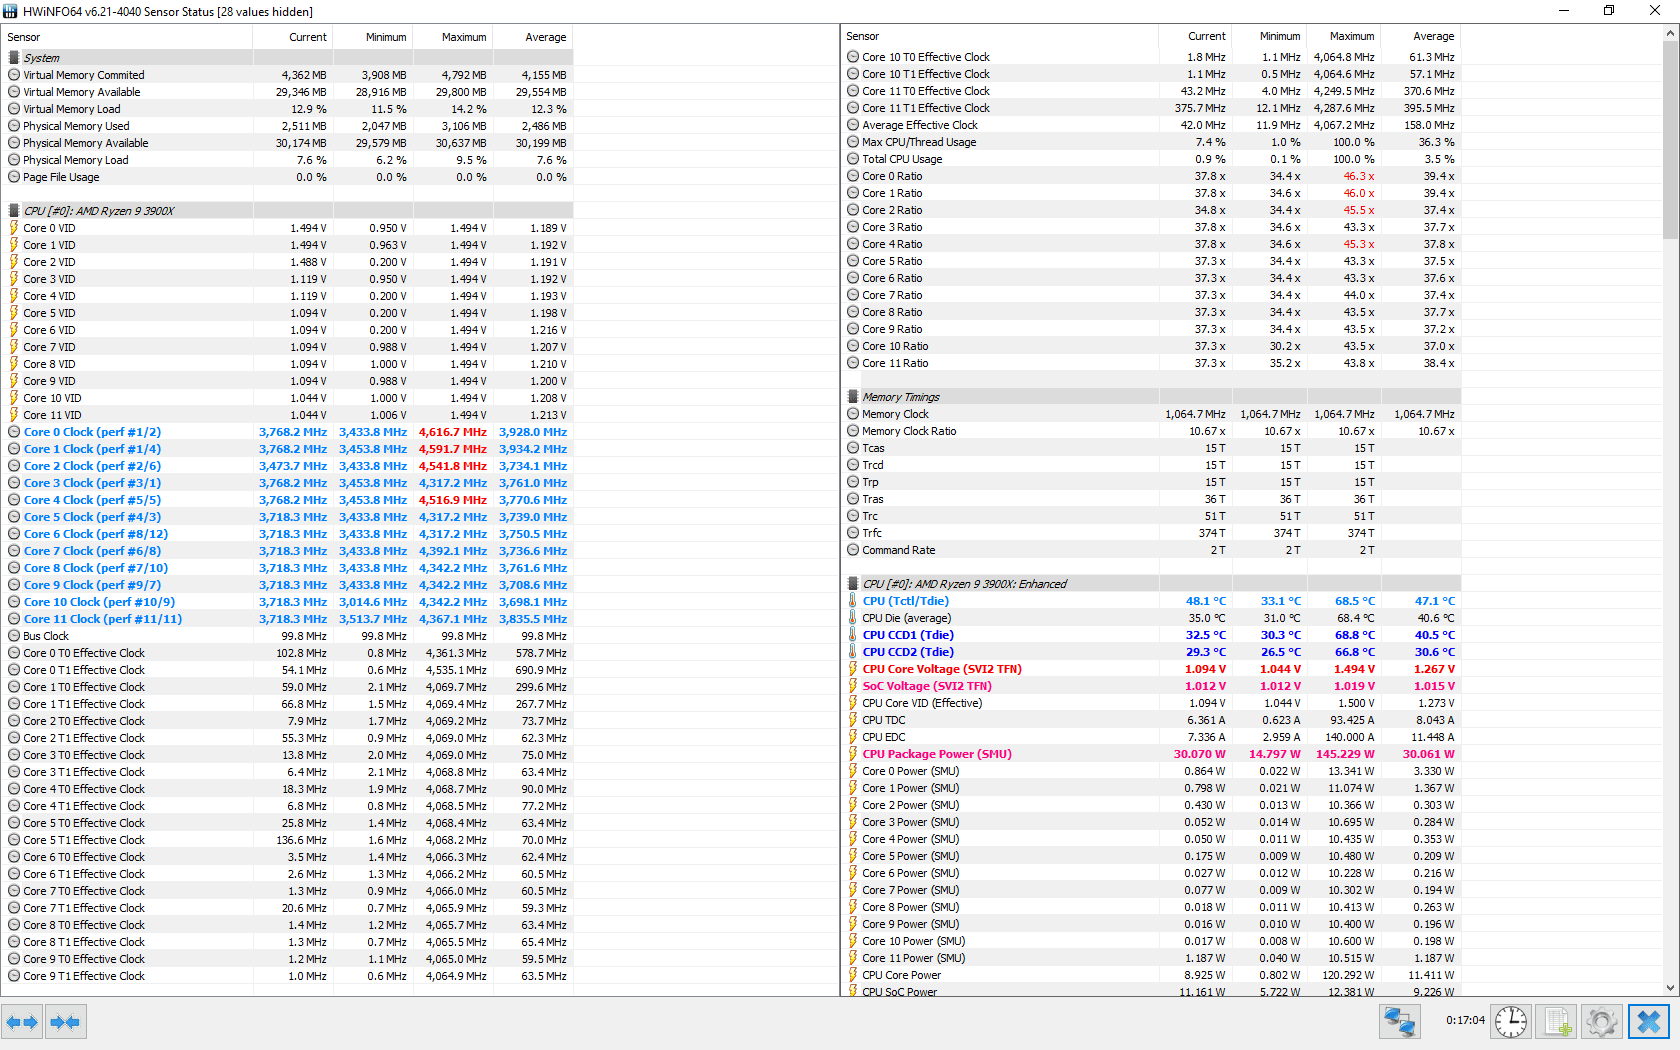
Task: Reset the elapsed time clock icon
Action: click(1510, 1022)
